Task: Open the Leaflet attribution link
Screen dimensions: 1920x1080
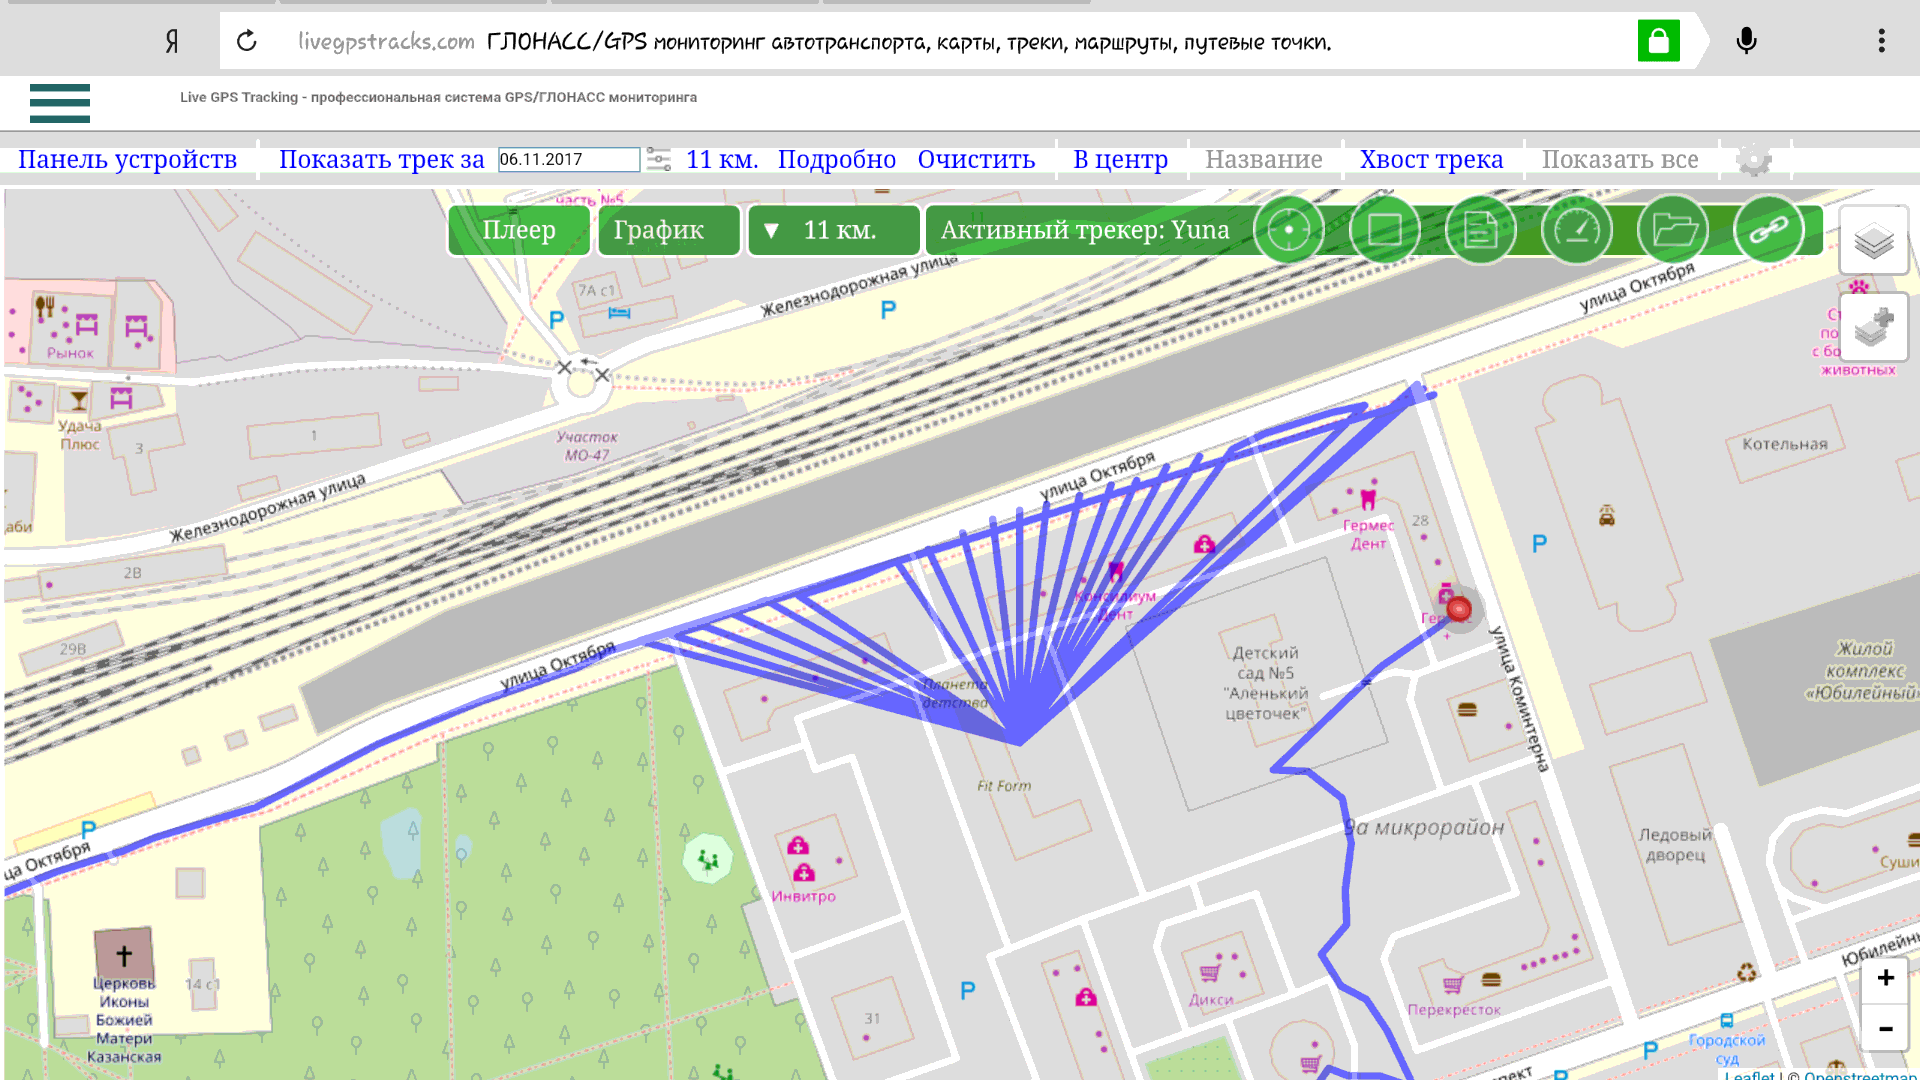Action: tap(1750, 1075)
